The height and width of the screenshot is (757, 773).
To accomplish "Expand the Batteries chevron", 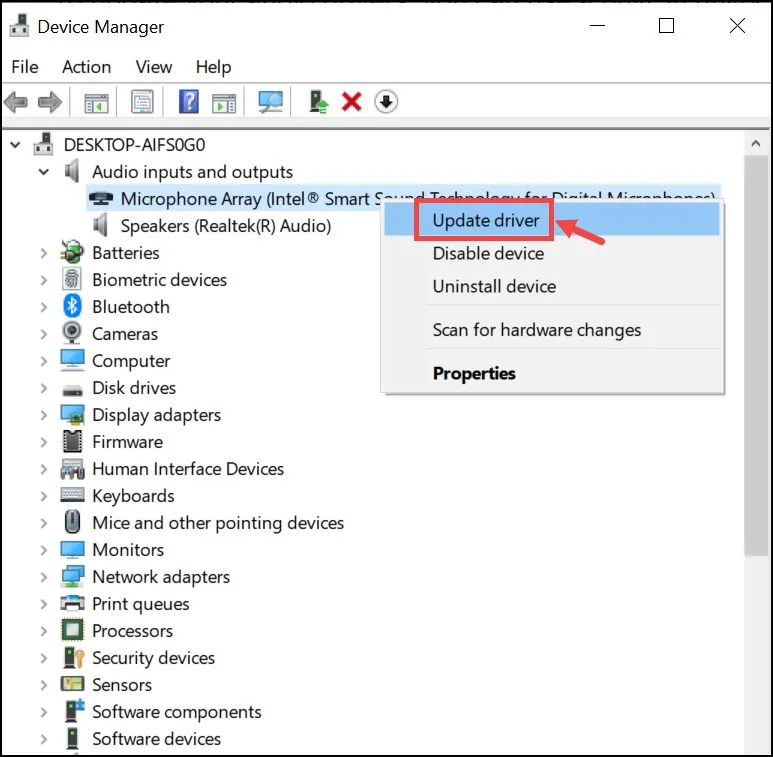I will click(44, 253).
